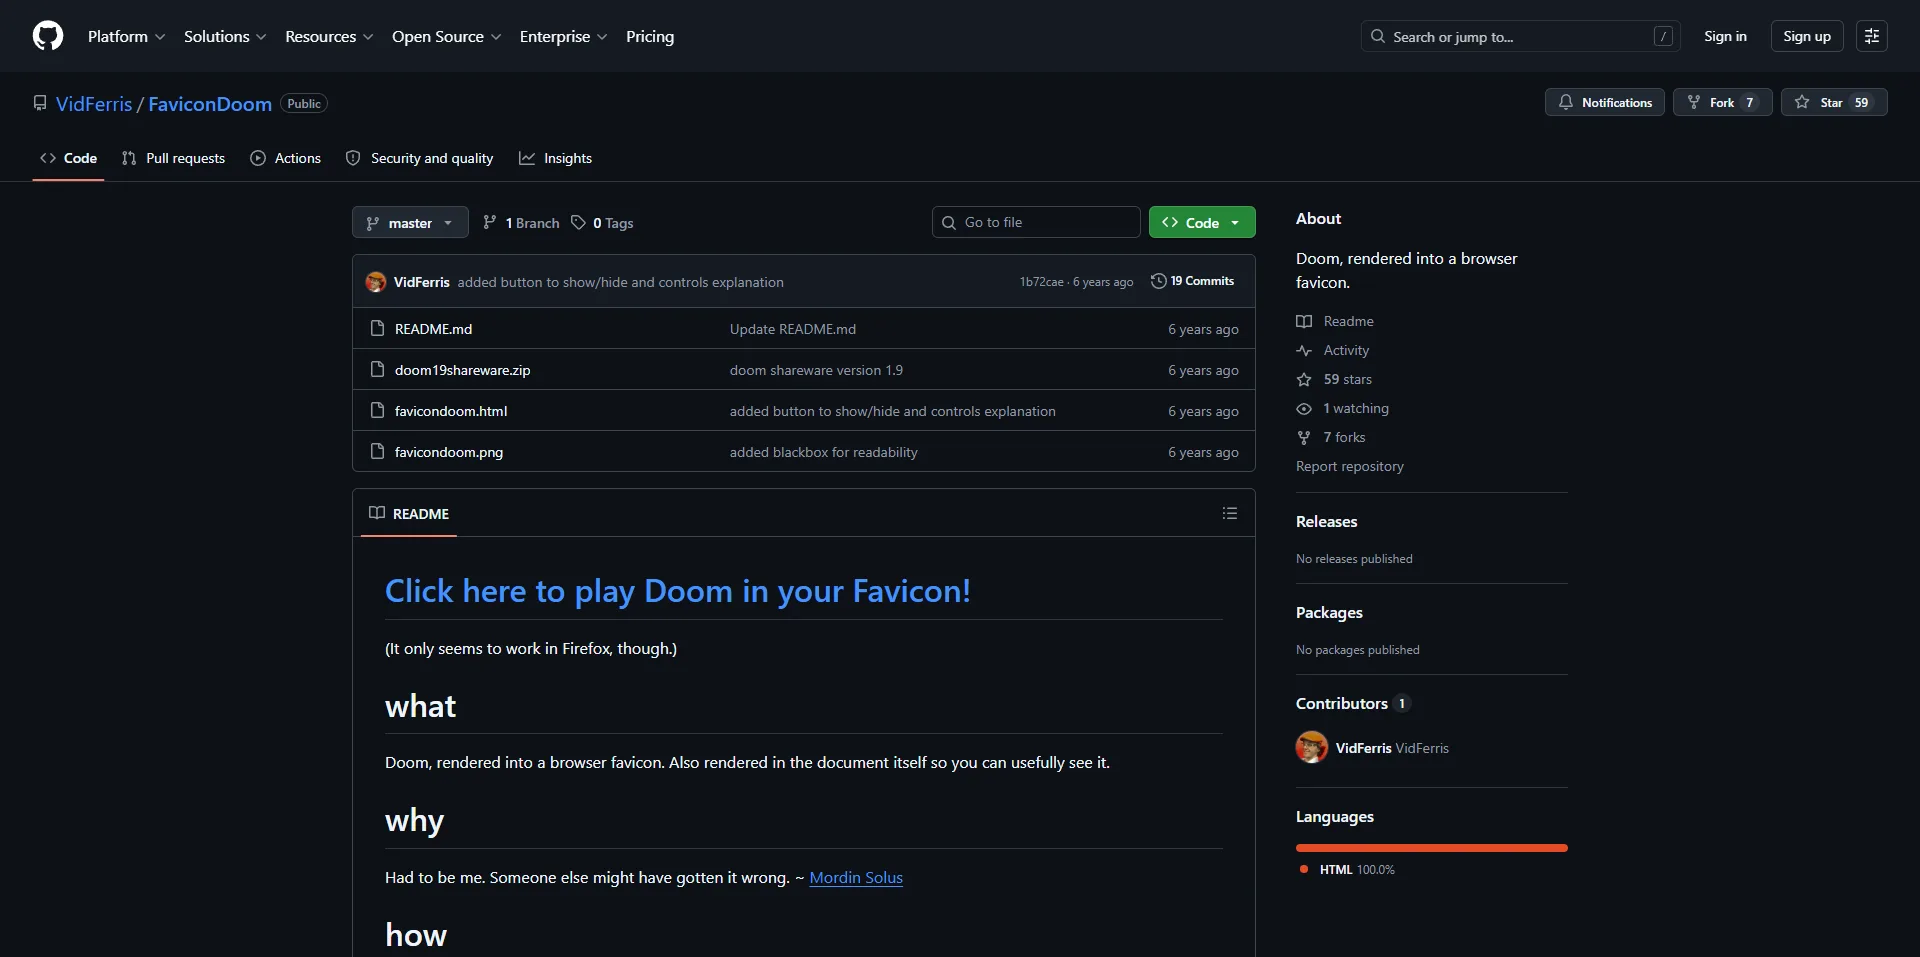Click the eye icon next to 1 watching
1920x957 pixels.
[x=1304, y=408]
